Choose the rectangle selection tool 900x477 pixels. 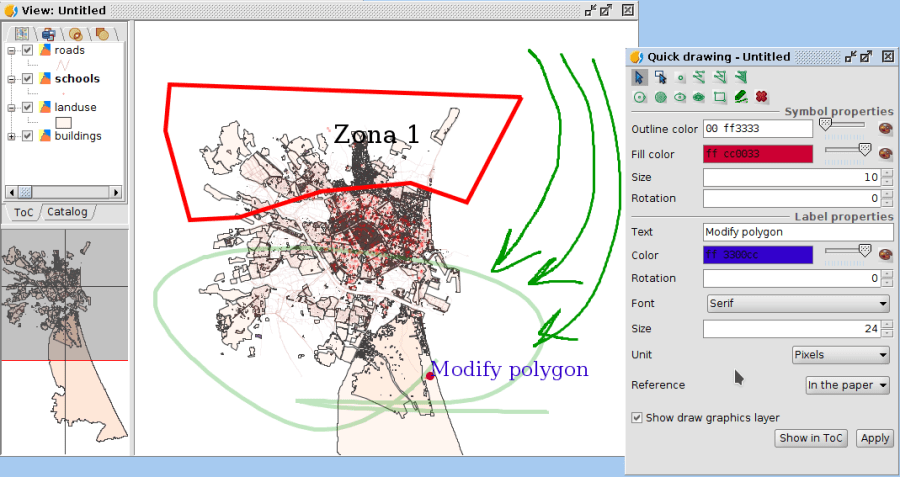(x=660, y=77)
